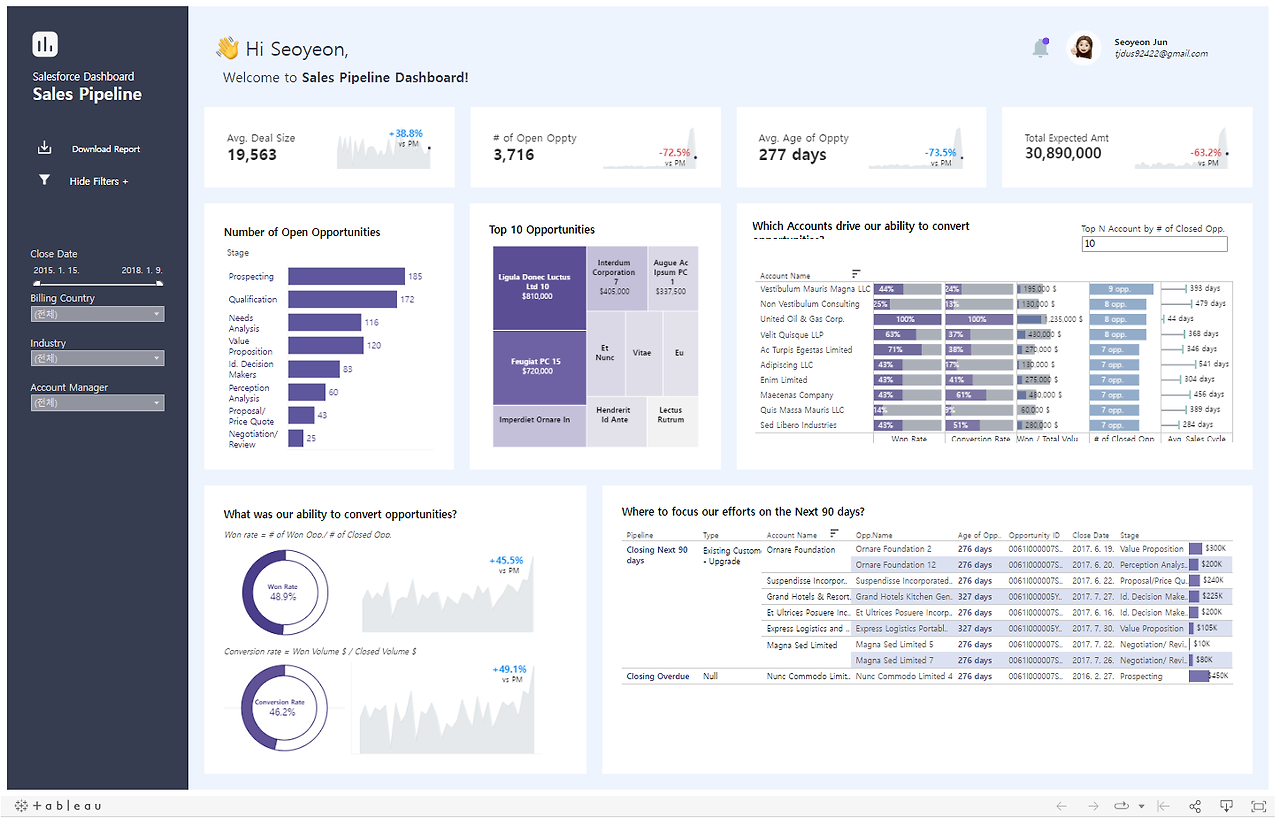
Task: Click the Download icon in the bottom toolbar
Action: click(1226, 806)
